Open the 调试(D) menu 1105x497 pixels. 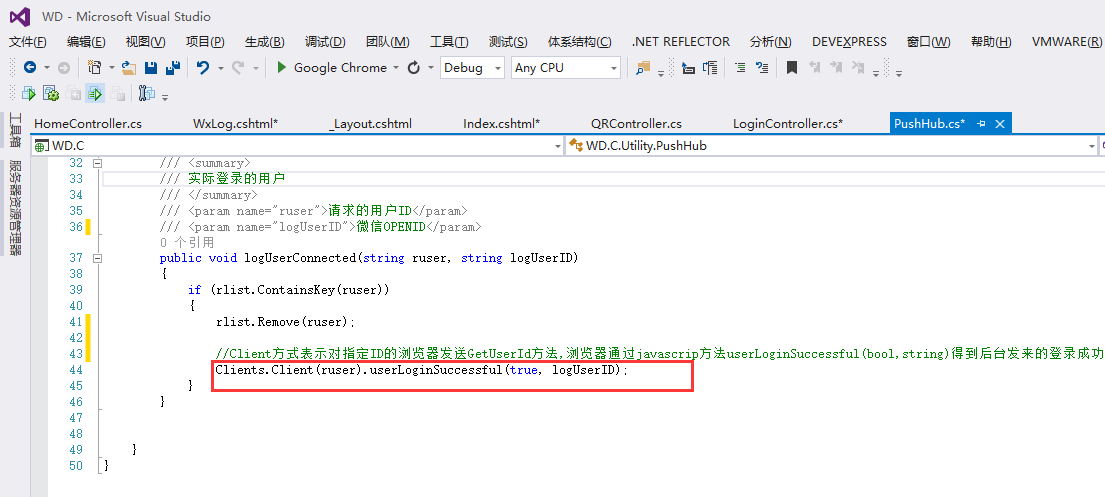pyautogui.click(x=325, y=42)
